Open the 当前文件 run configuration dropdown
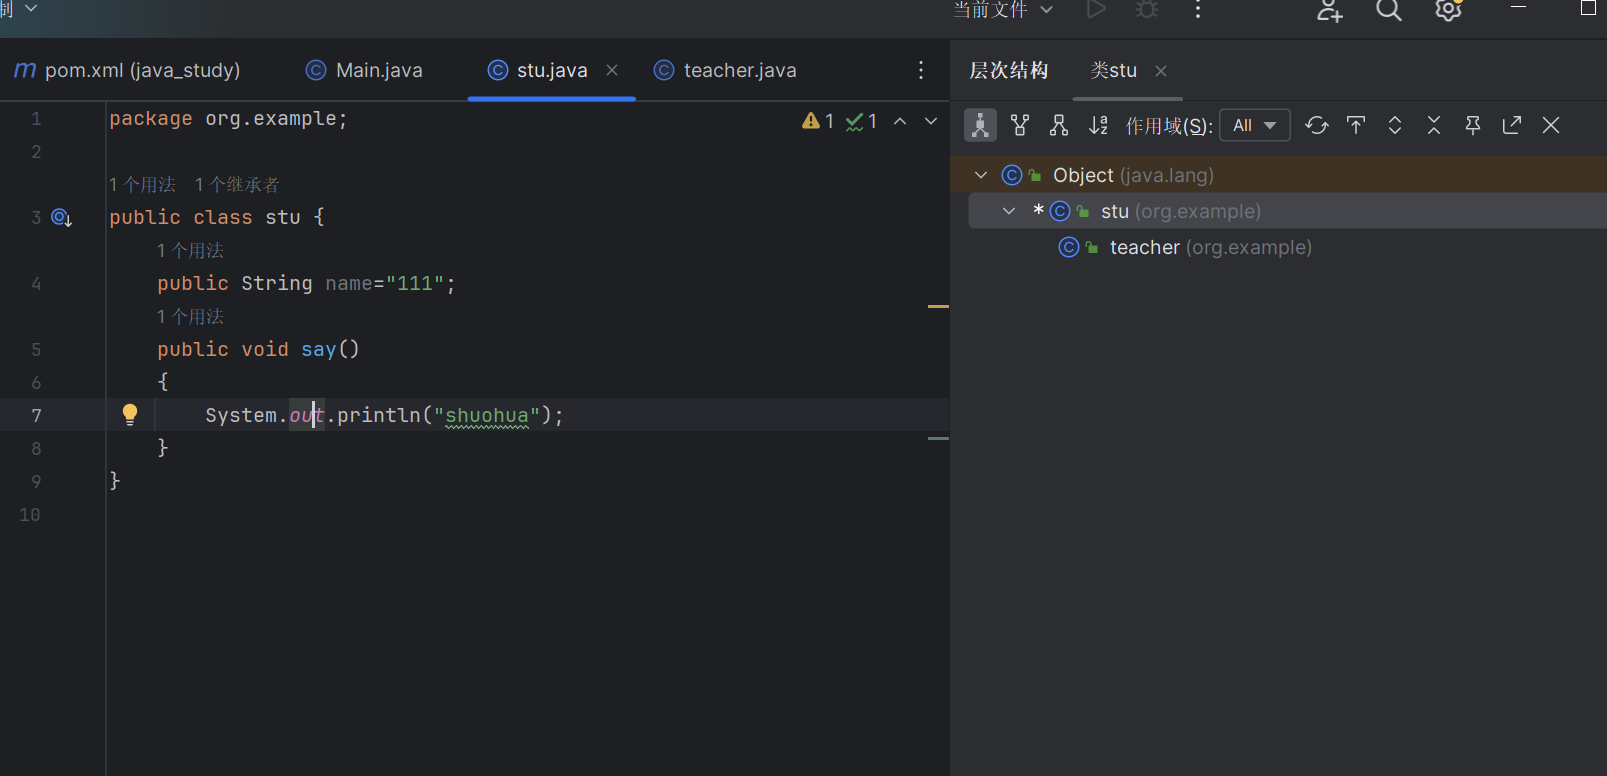The width and height of the screenshot is (1607, 776). [1003, 10]
